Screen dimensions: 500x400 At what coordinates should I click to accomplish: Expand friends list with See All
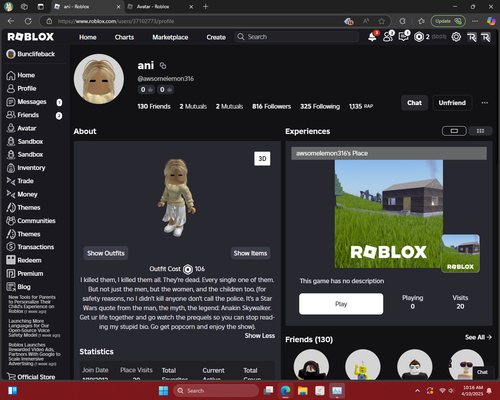coord(478,337)
